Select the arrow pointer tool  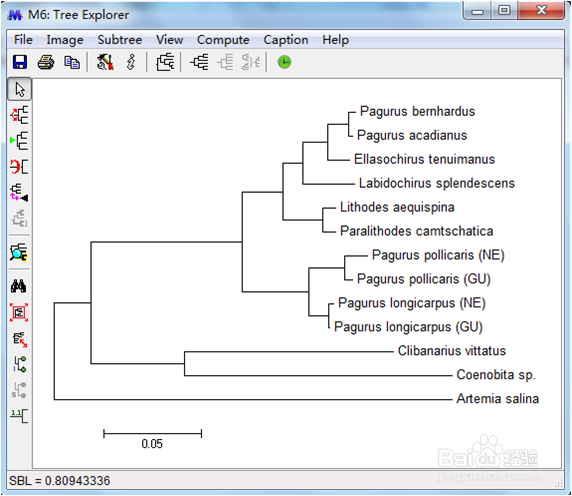[19, 89]
